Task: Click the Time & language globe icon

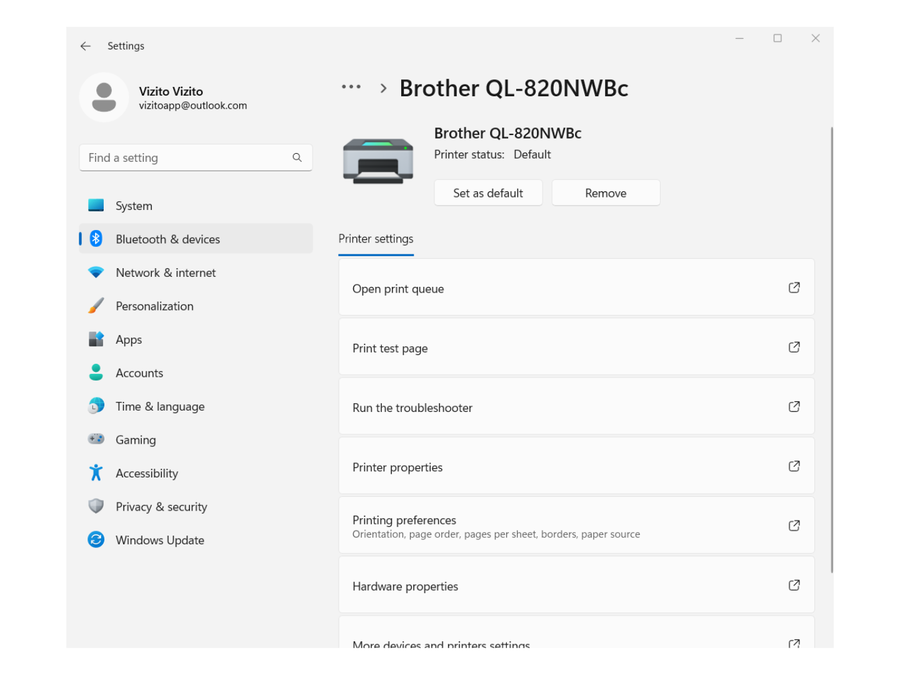Action: (96, 406)
